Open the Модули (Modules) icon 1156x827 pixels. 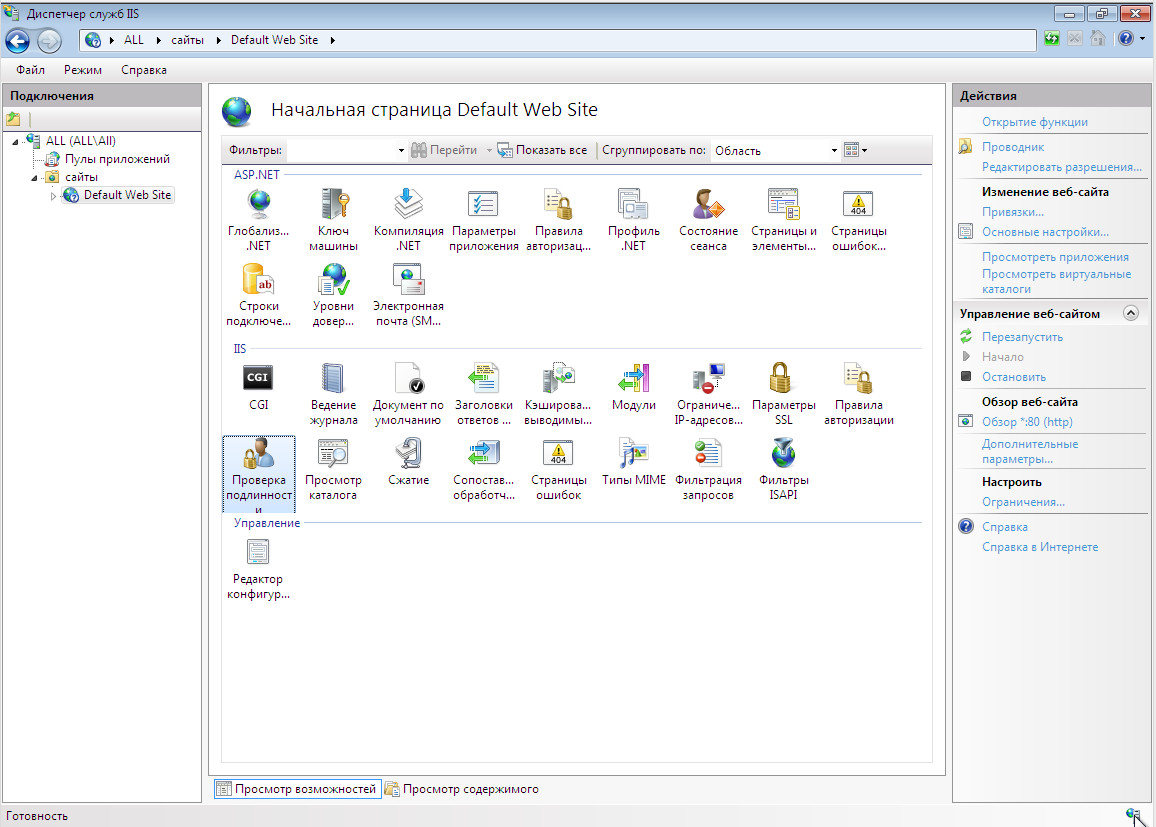(x=633, y=379)
